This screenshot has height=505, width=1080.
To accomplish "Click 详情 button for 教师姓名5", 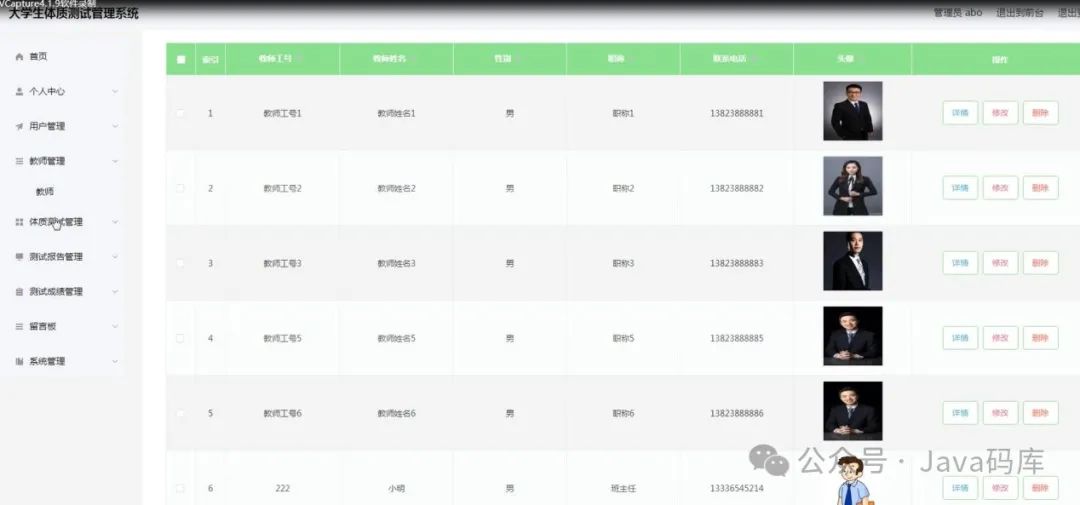I will click(960, 338).
